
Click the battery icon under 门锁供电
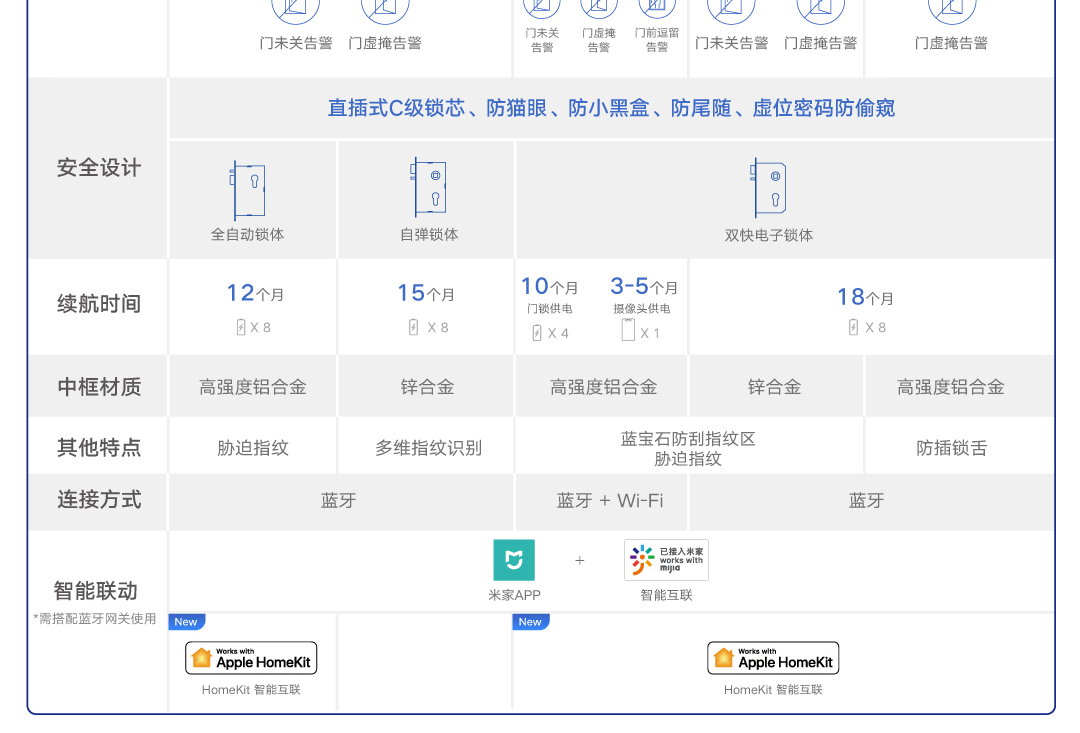pos(537,332)
